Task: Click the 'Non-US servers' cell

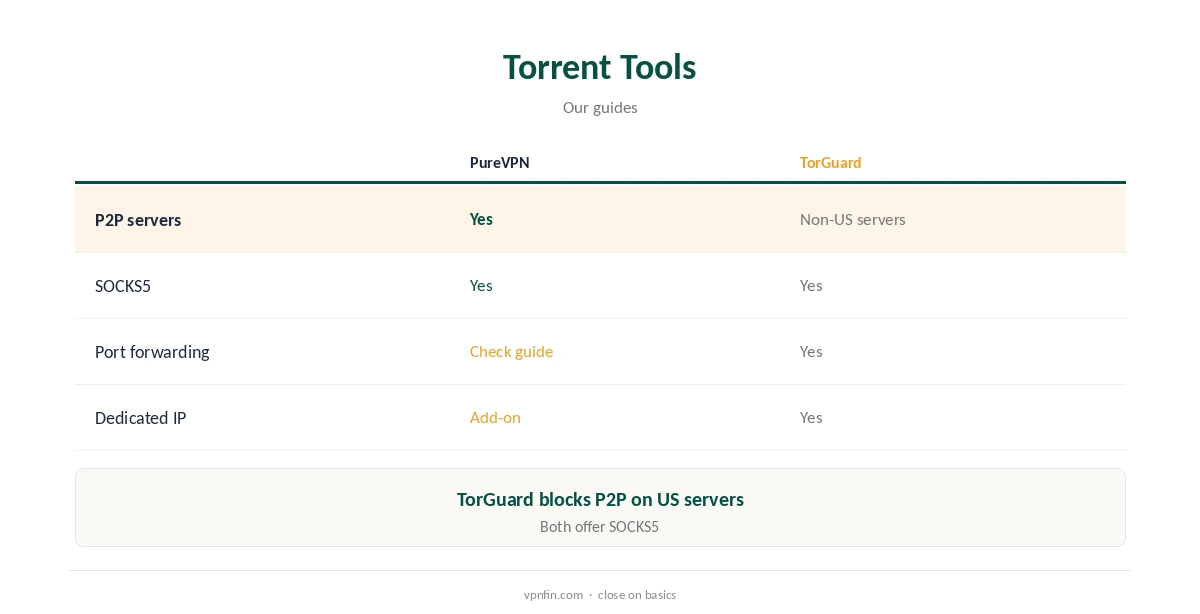Action: [852, 219]
